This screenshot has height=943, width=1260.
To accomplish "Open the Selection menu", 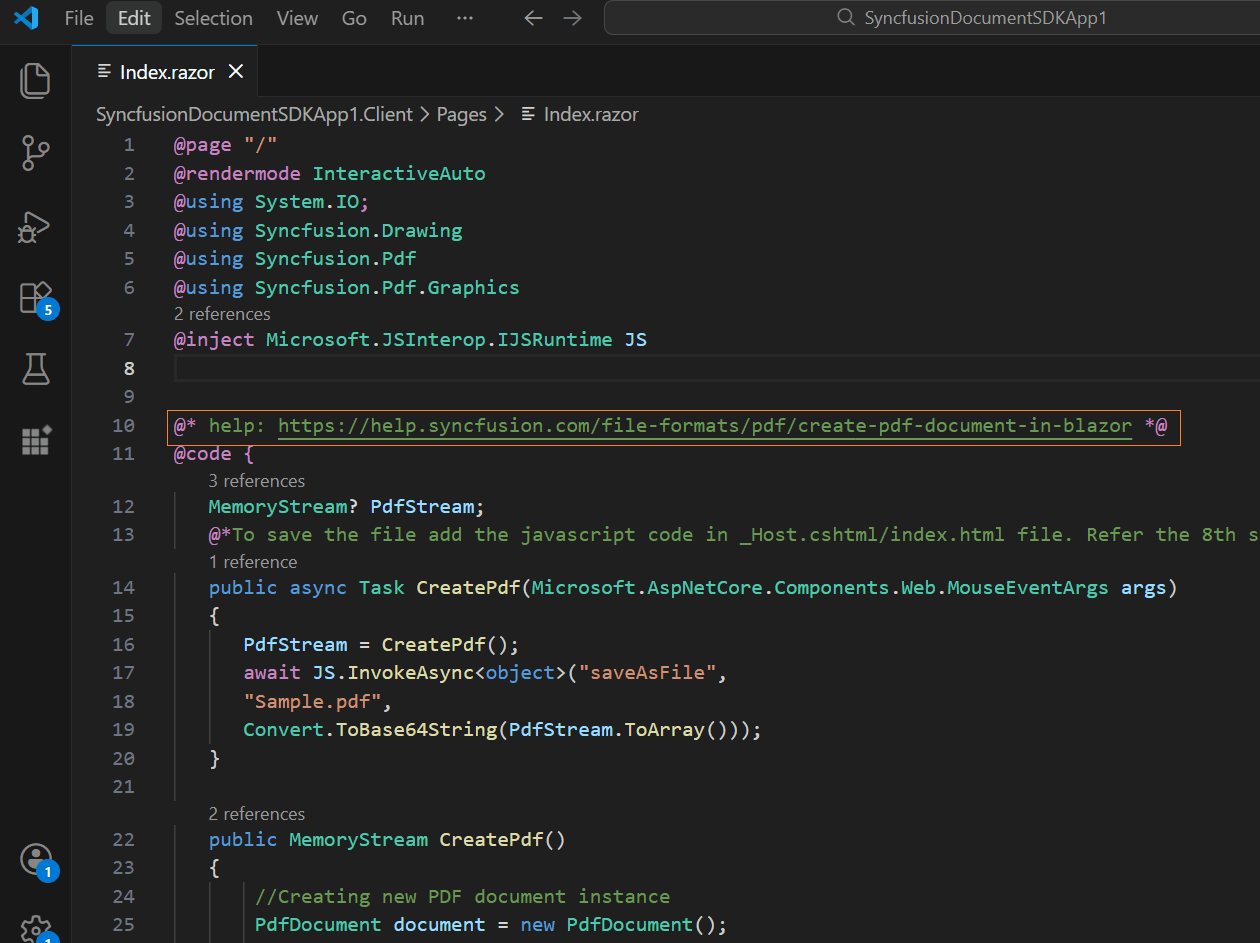I will coord(213,18).
